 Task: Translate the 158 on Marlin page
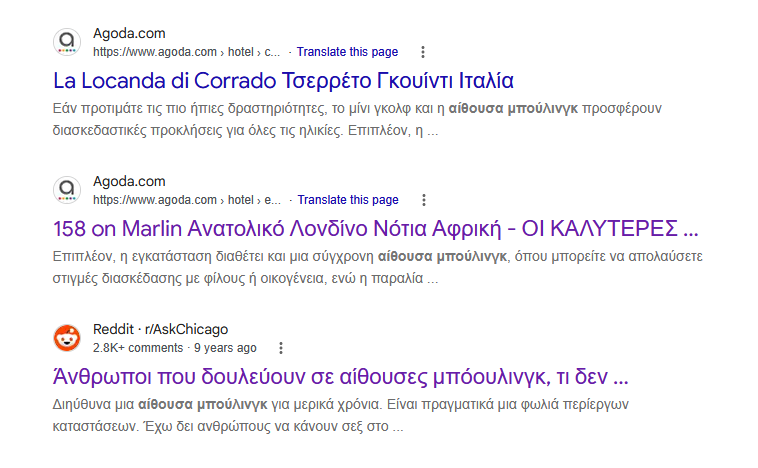(x=348, y=200)
